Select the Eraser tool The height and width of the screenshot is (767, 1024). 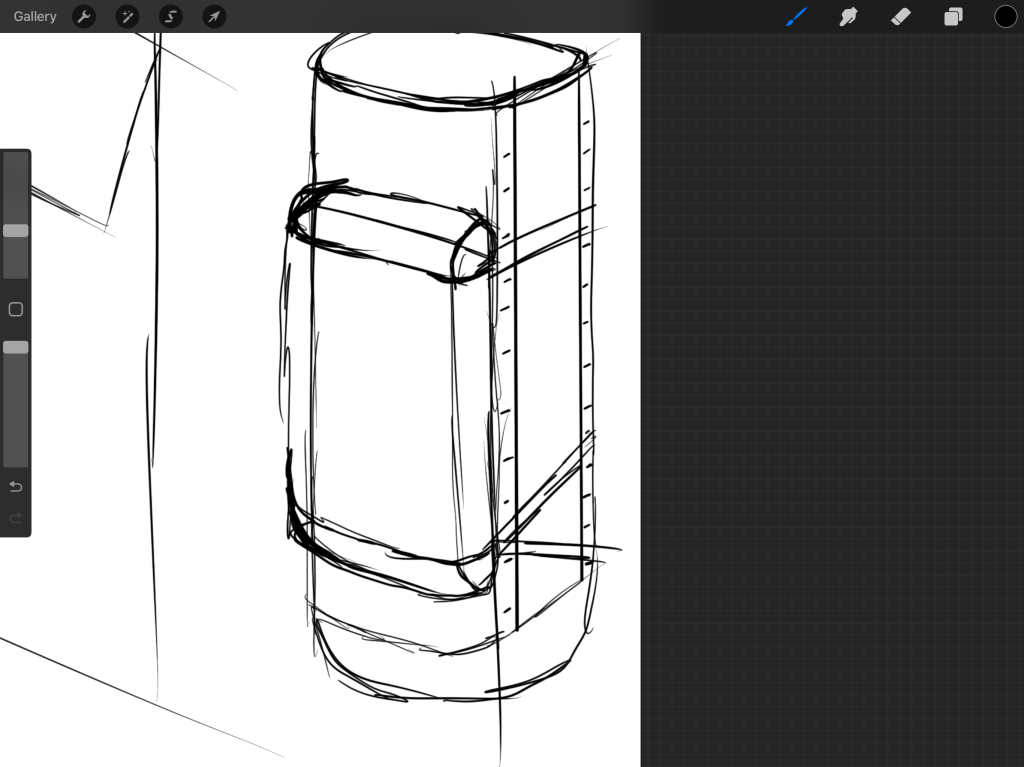[x=900, y=17]
